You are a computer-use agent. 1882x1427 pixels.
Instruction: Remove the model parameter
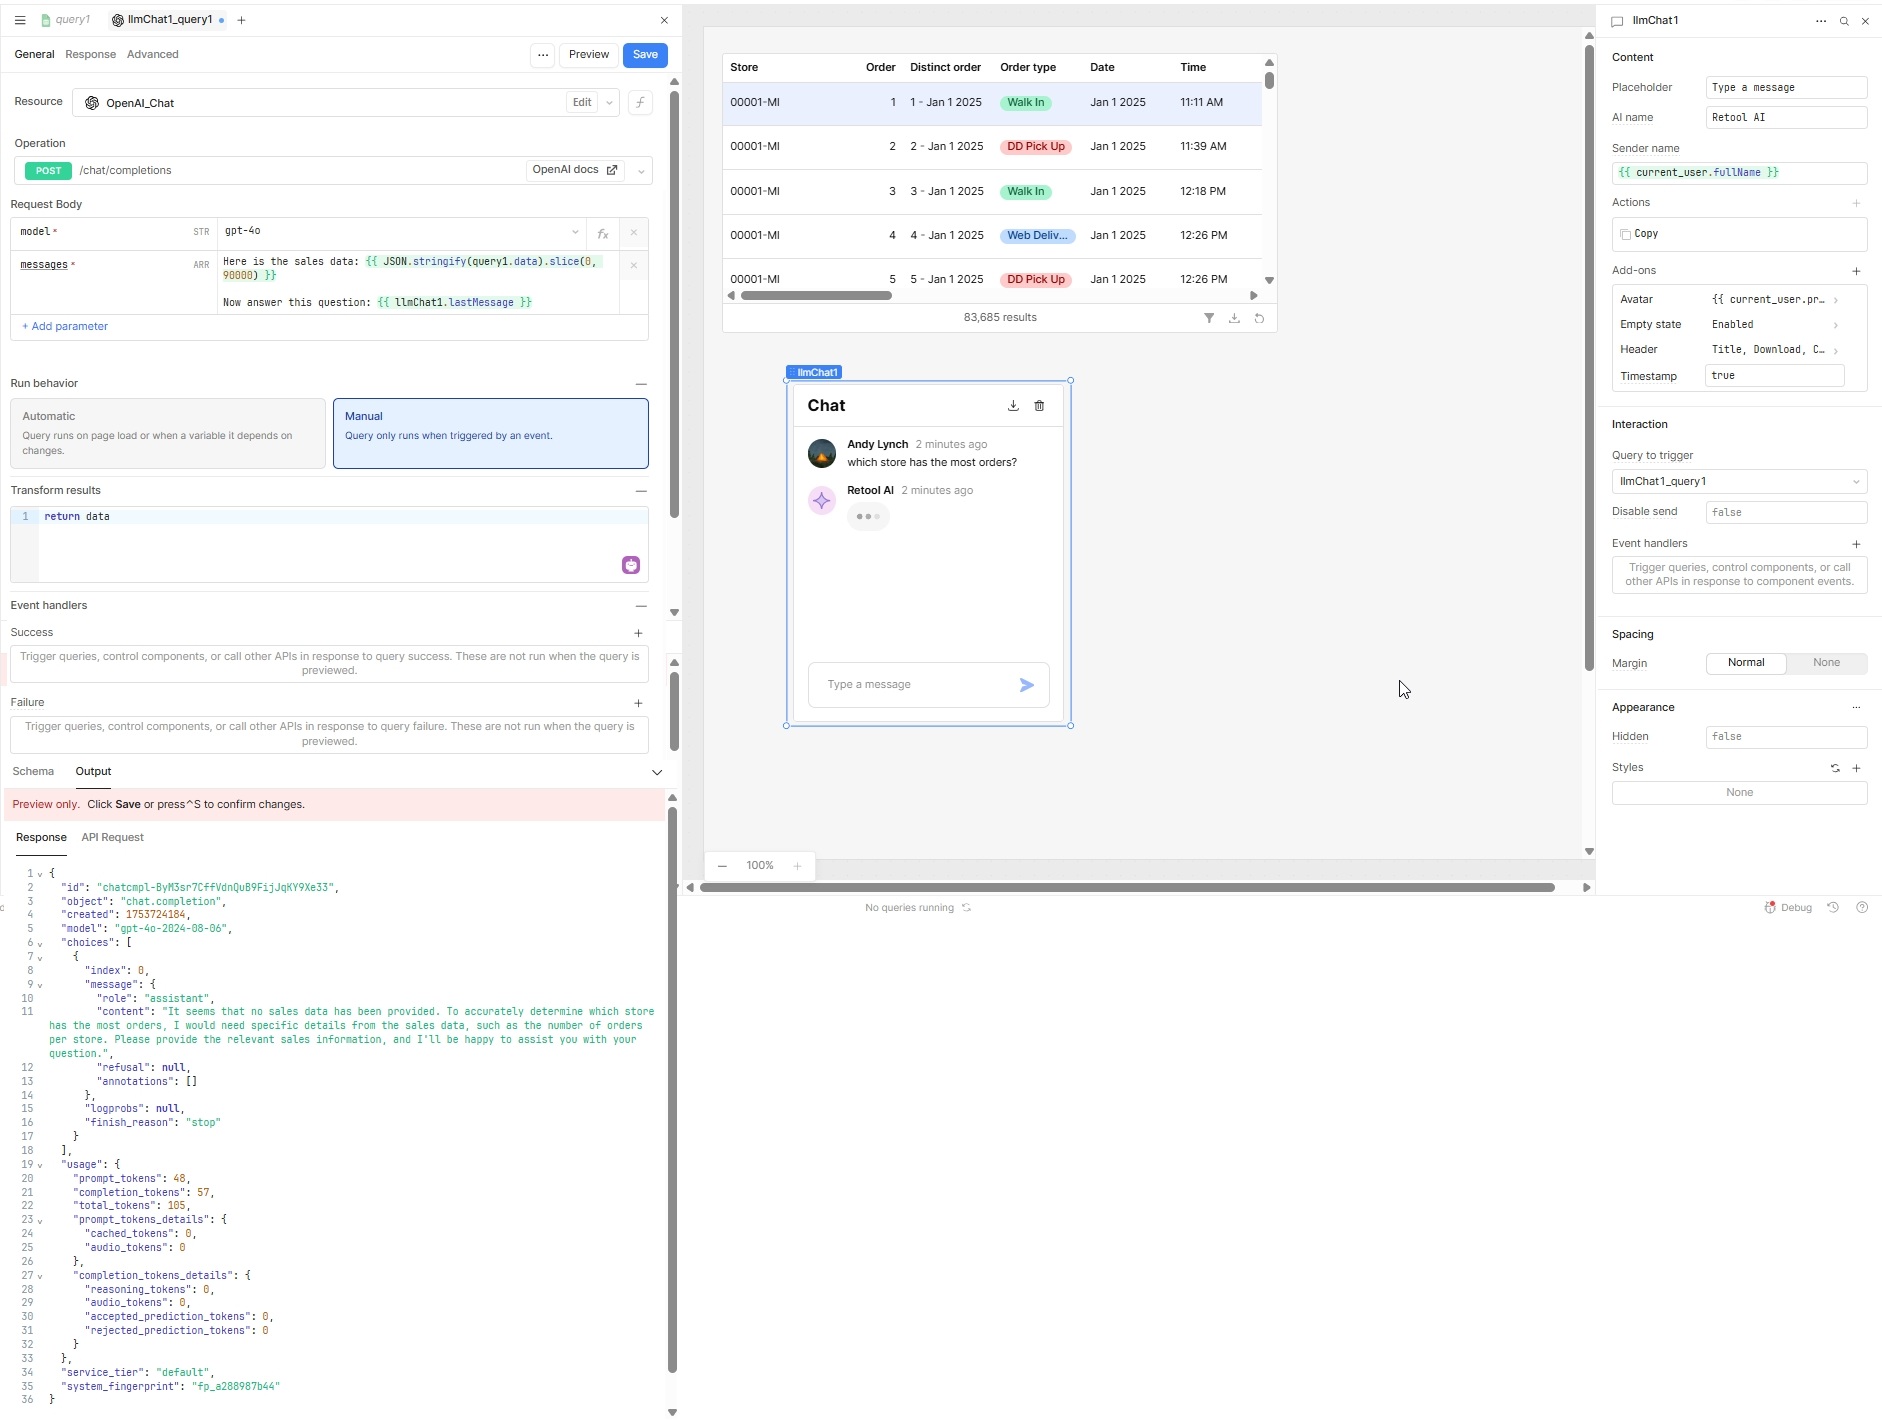[x=633, y=232]
